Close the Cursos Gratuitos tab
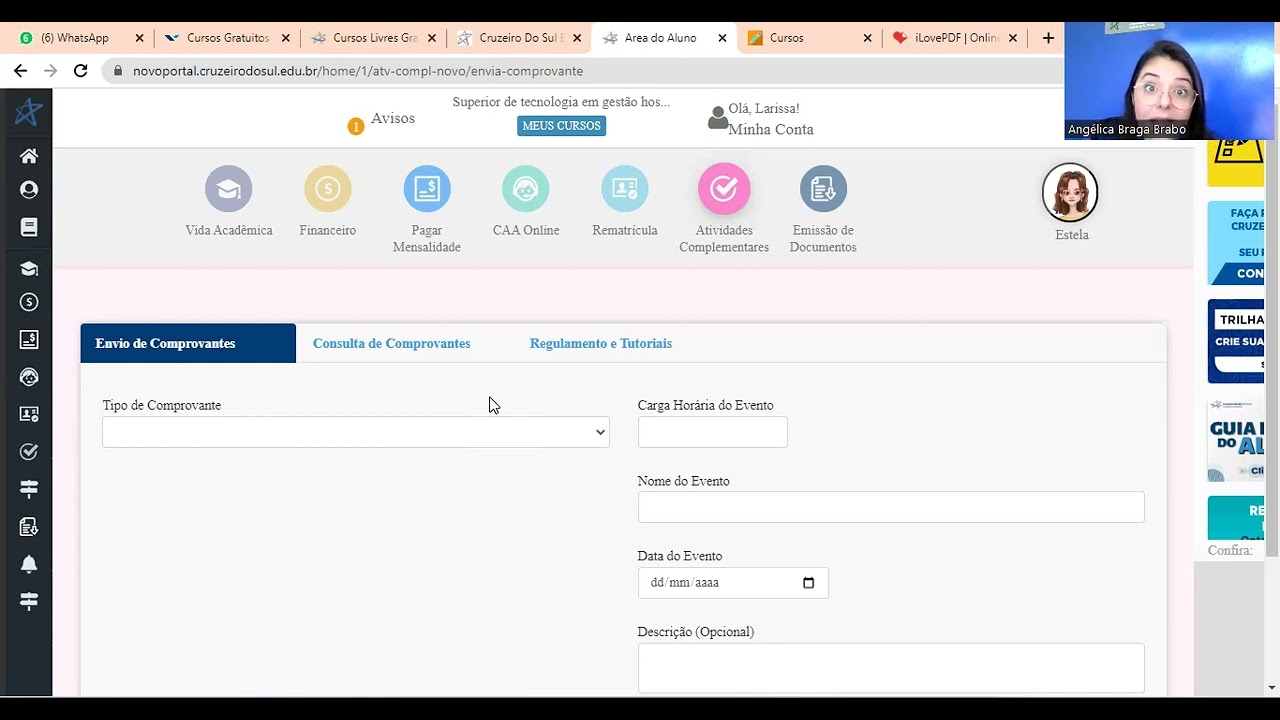This screenshot has width=1280, height=720. tap(285, 38)
